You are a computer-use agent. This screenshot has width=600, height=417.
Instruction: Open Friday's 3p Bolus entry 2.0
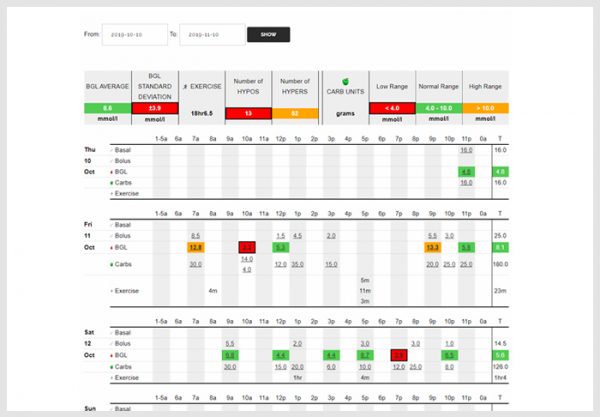click(331, 236)
